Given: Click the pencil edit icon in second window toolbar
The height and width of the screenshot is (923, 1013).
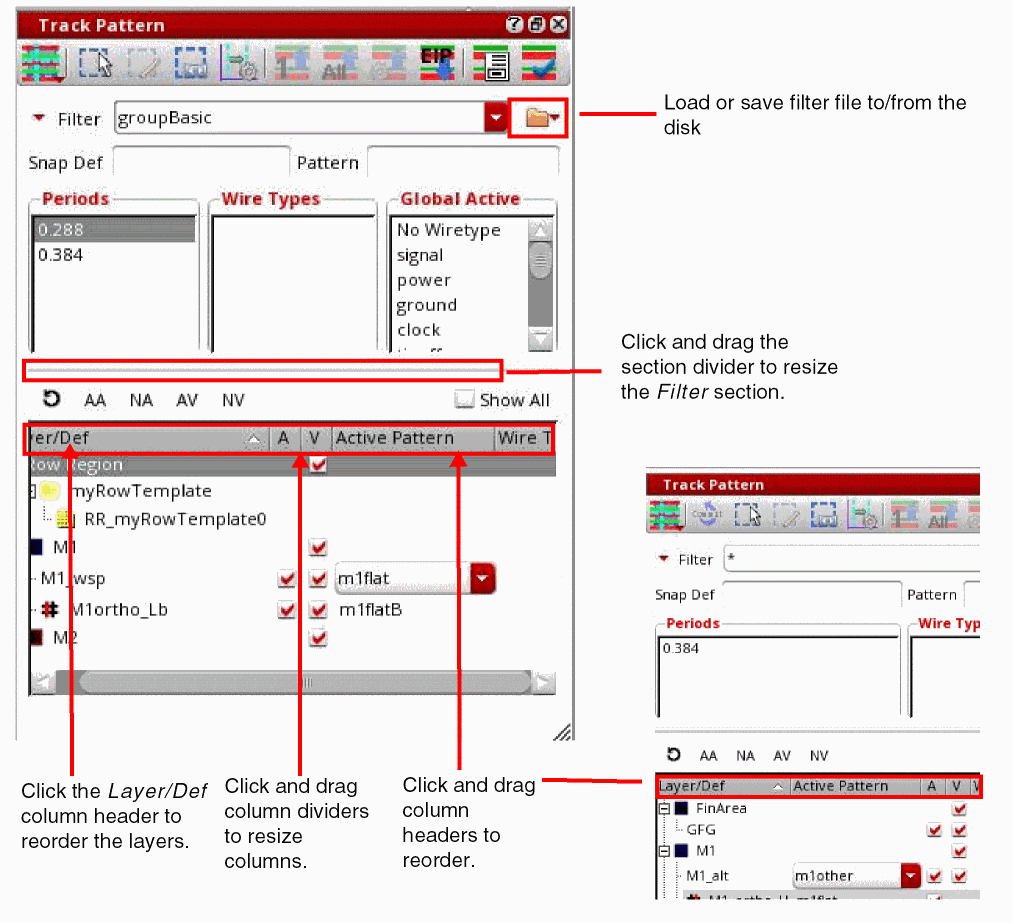Looking at the screenshot, I should tap(786, 515).
